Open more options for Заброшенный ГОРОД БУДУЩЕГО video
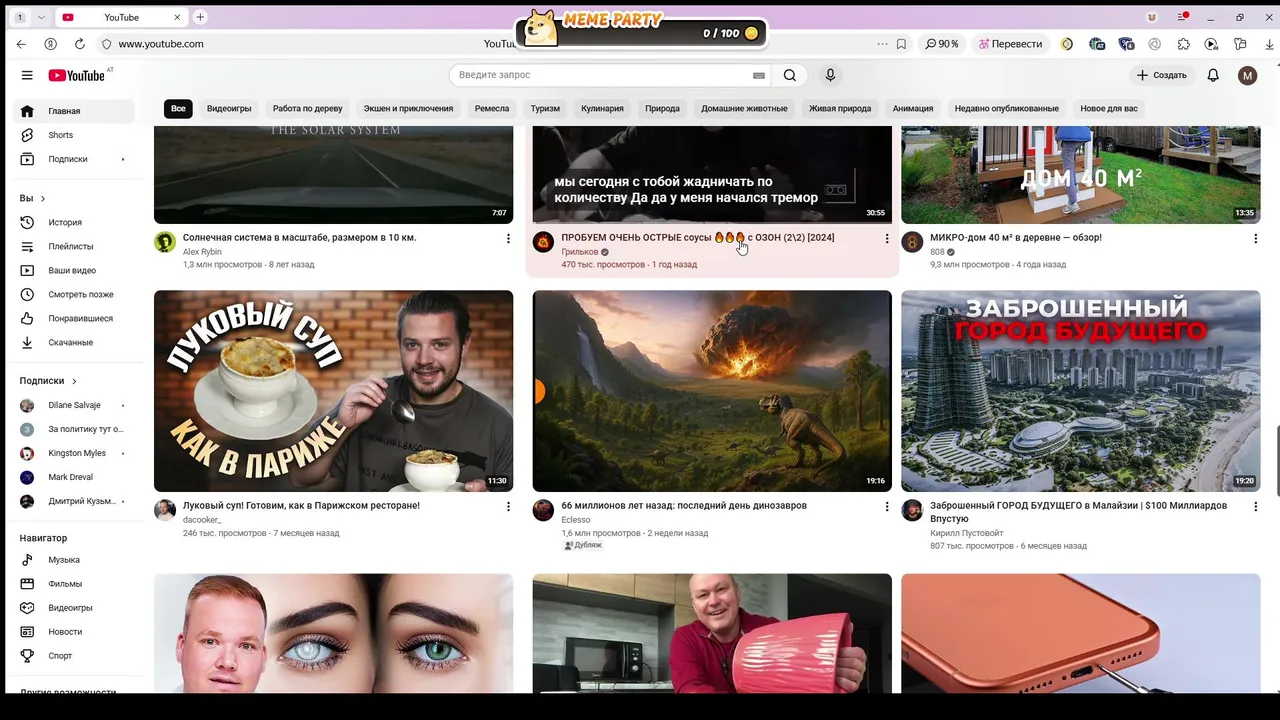The image size is (1280, 720). 1255,507
